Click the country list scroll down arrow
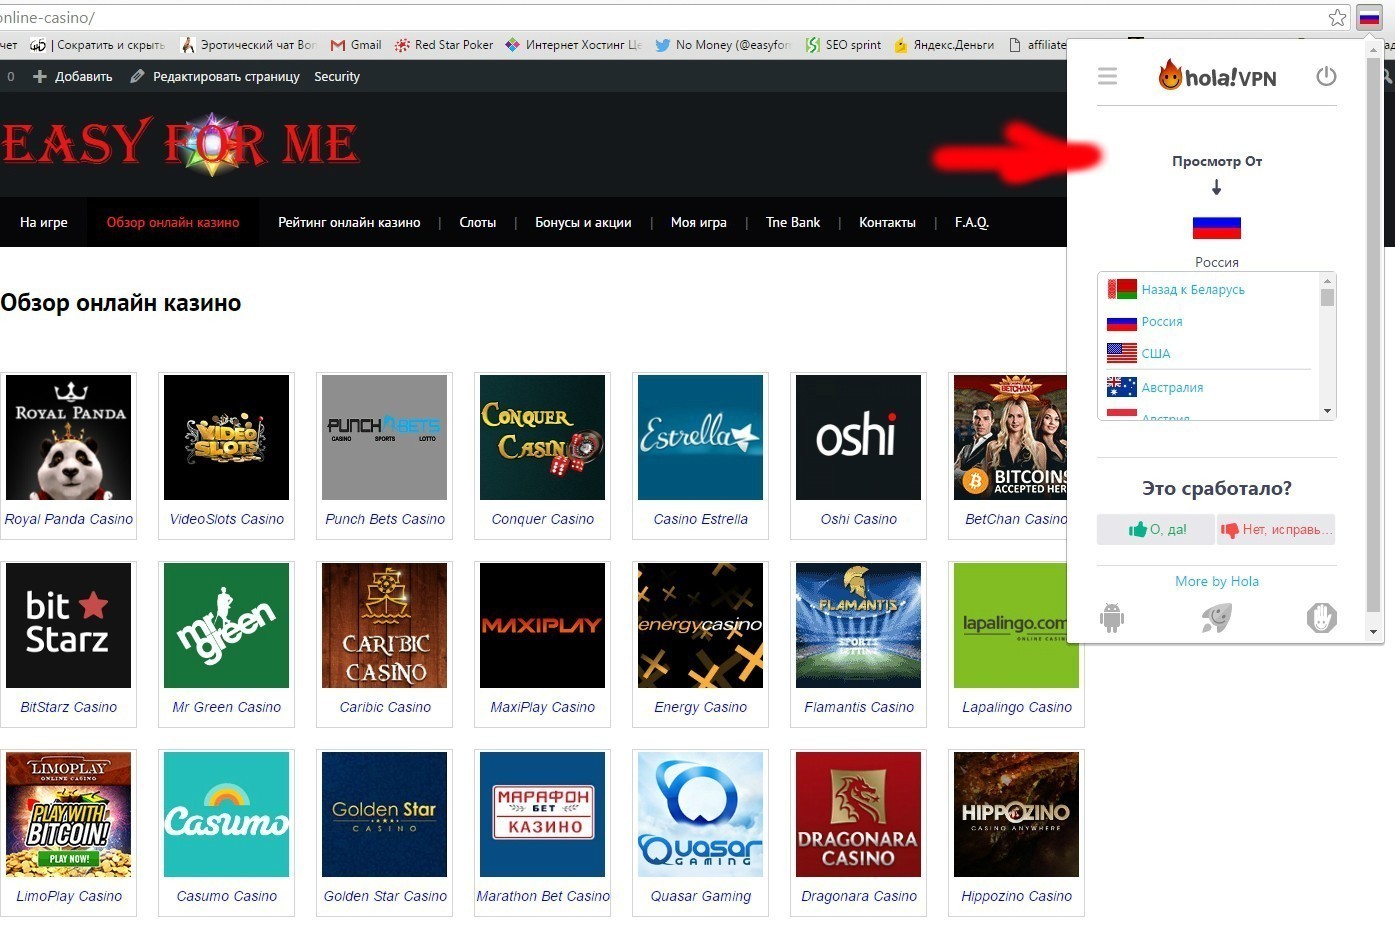 click(1327, 411)
